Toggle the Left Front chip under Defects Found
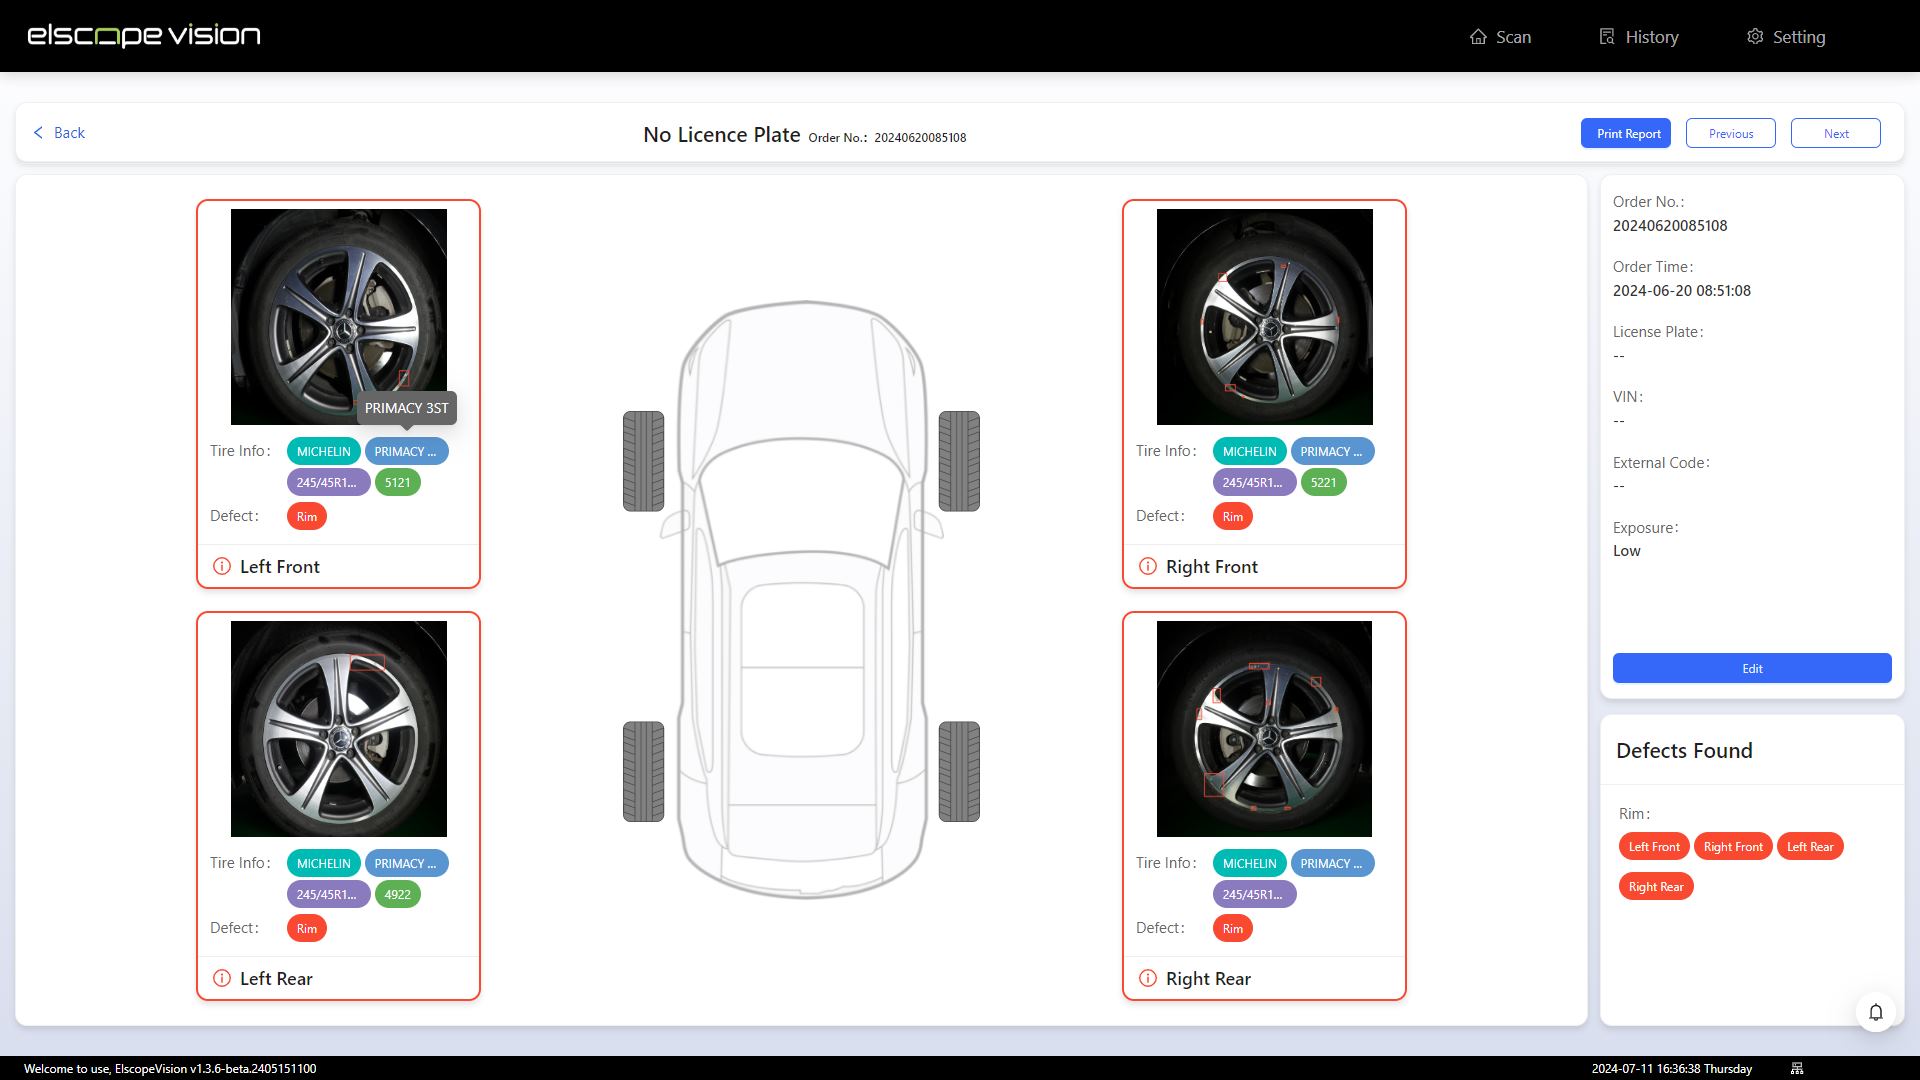Viewport: 1920px width, 1080px height. coord(1653,846)
